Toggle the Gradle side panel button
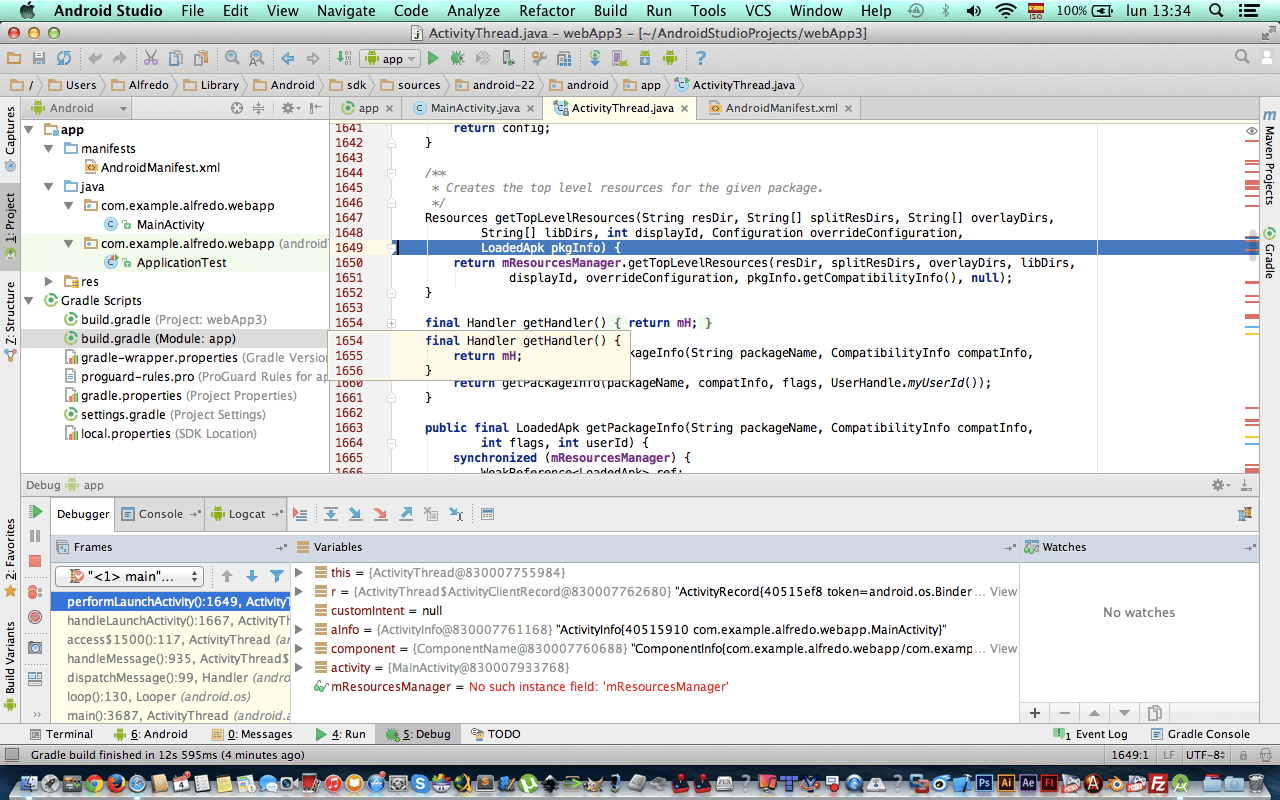Screen dimensions: 1280x800 coord(1269,254)
